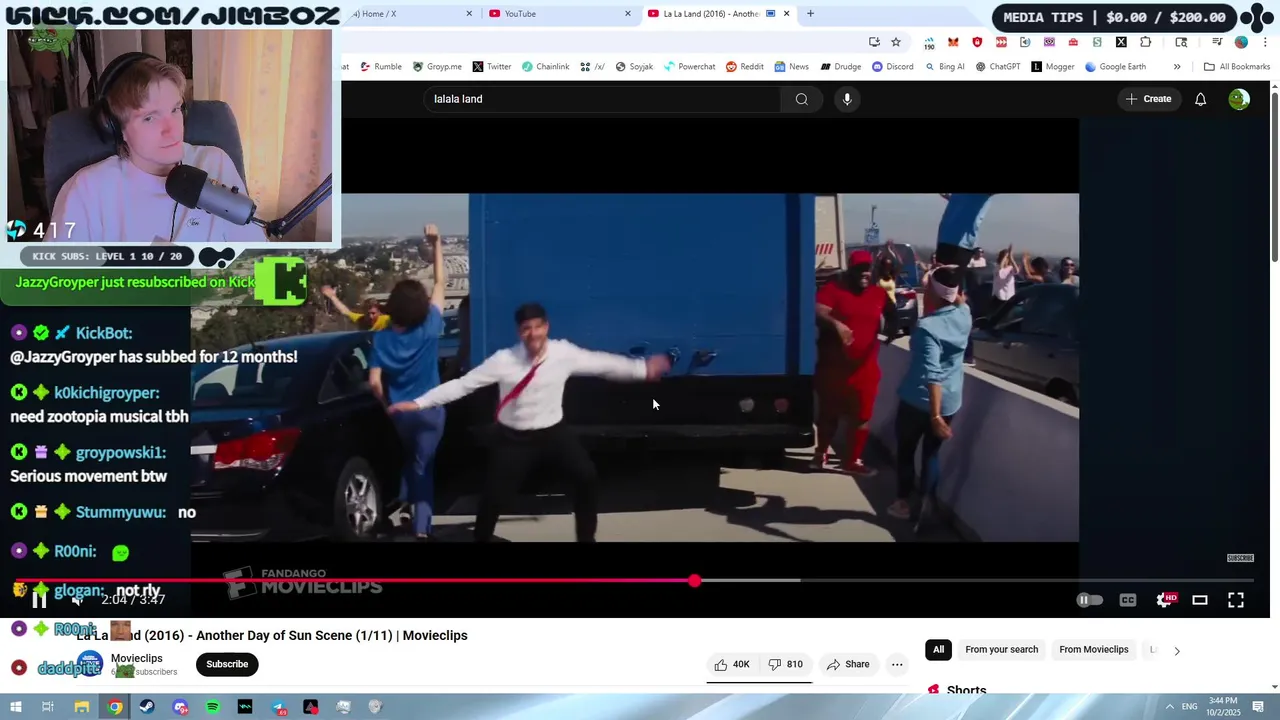This screenshot has width=1280, height=720.
Task: Open the Chainlink bookmark
Action: point(546,67)
